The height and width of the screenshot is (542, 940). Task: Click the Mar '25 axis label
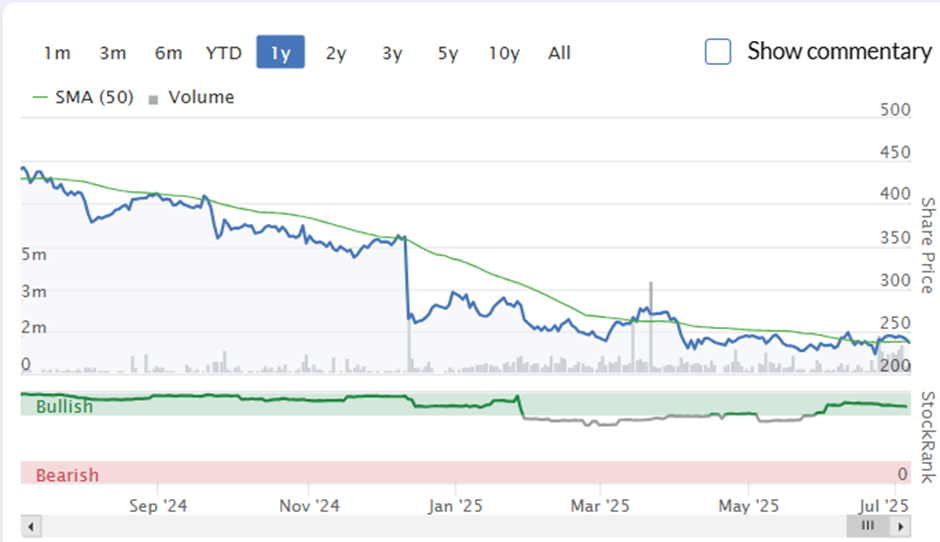[x=600, y=506]
